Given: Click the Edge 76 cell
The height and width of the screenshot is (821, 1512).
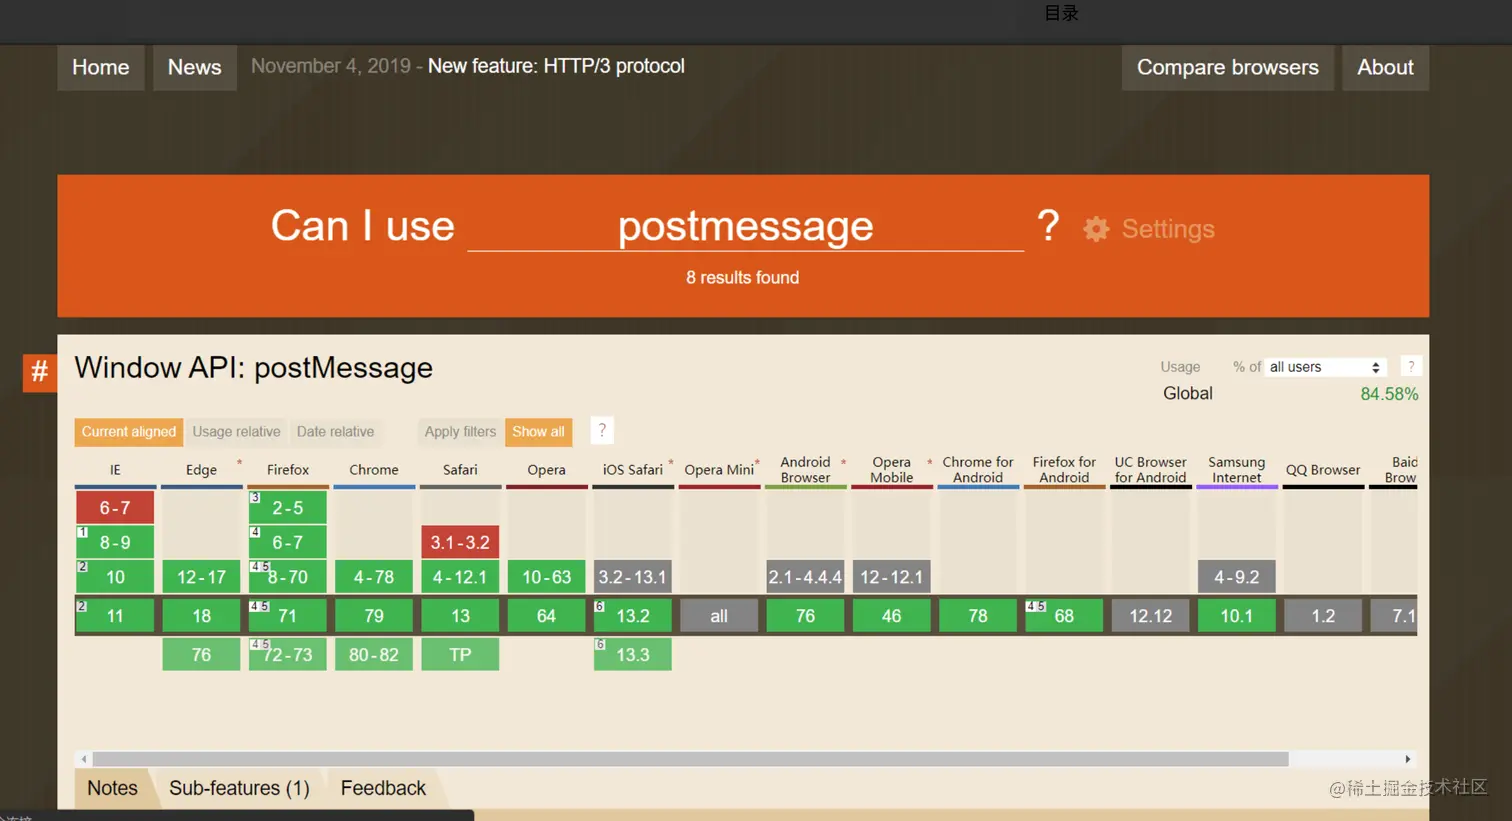Looking at the screenshot, I should [x=201, y=655].
